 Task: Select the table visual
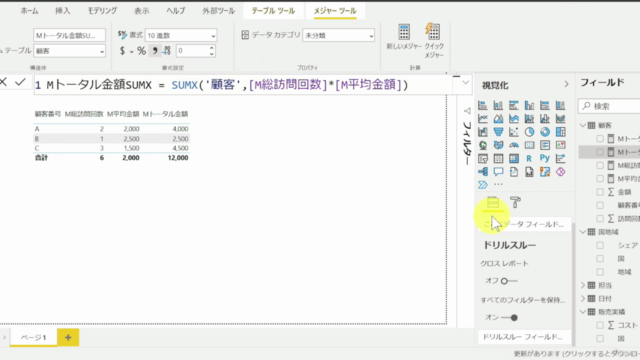point(498,158)
